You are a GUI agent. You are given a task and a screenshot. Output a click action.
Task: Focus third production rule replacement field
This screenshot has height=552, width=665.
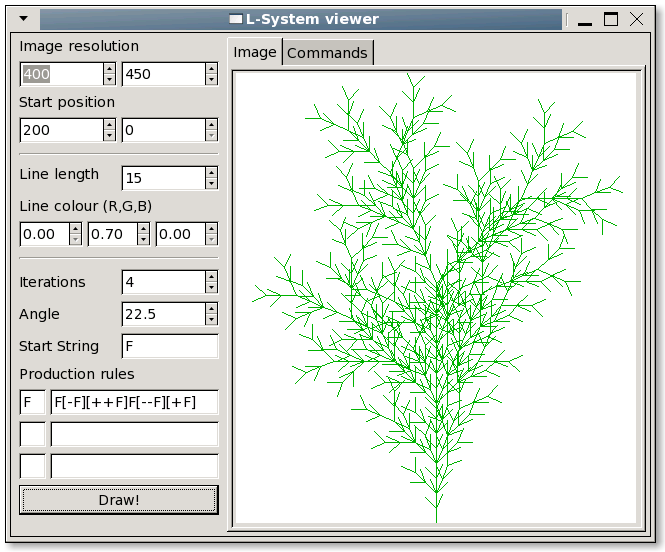pyautogui.click(x=134, y=466)
